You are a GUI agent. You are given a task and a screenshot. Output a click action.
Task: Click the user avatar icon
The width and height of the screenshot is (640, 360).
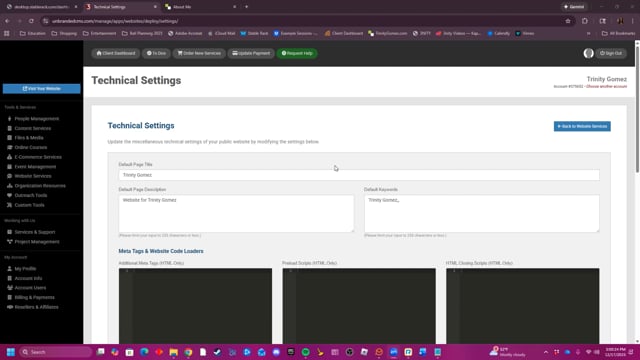tap(588, 53)
